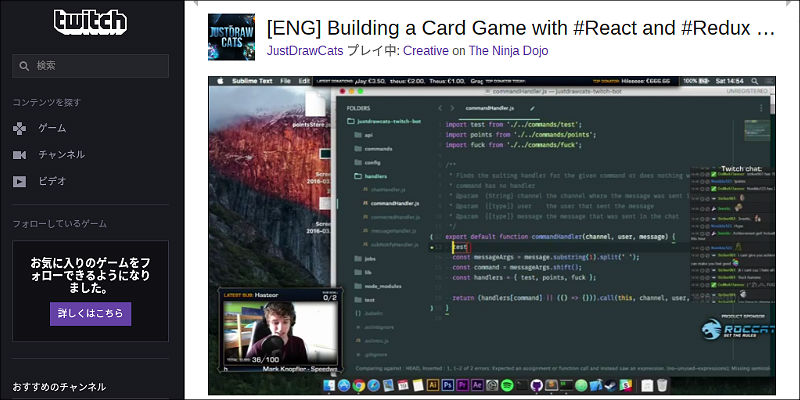This screenshot has height=400, width=800.
Task: Open the Sublime Text menu in the stream
Action: pos(252,81)
